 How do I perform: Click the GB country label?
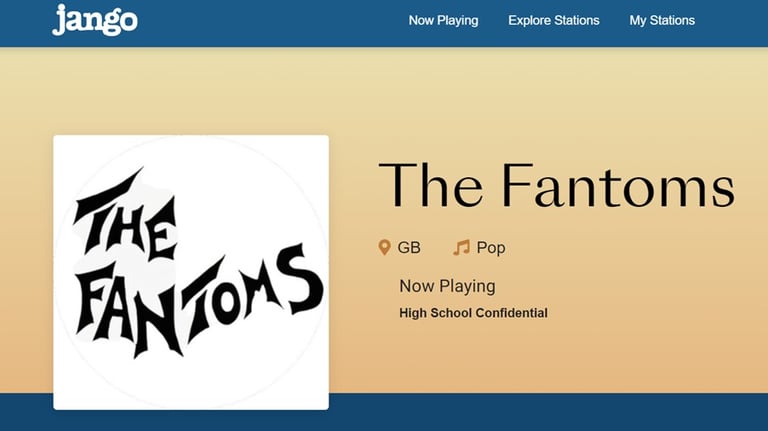tap(409, 247)
